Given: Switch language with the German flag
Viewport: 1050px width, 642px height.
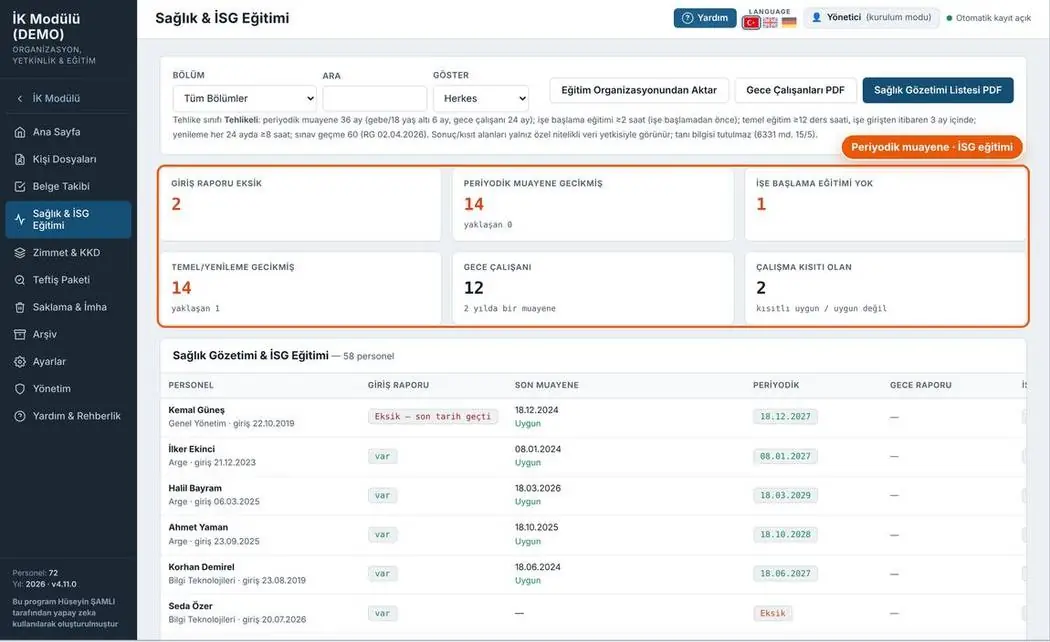Looking at the screenshot, I should [789, 23].
